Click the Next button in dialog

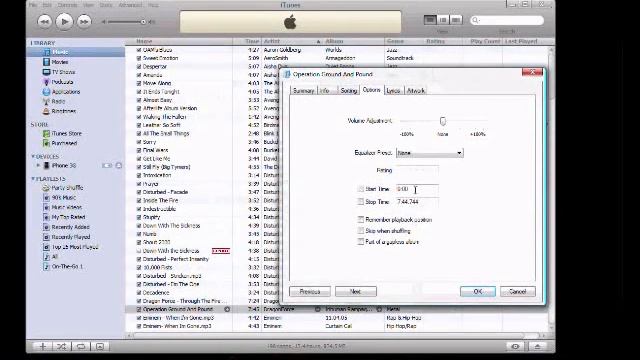[356, 291]
